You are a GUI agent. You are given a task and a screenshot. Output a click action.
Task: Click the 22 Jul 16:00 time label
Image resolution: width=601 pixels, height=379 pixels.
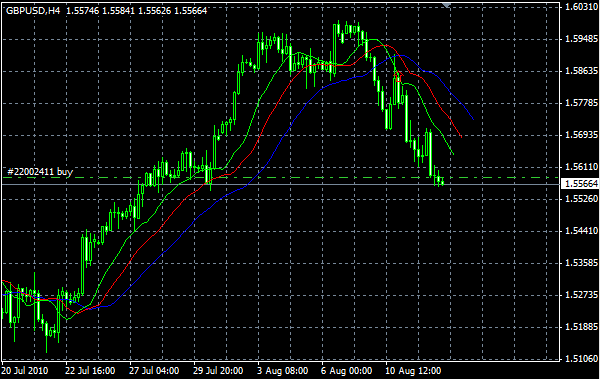pos(90,371)
